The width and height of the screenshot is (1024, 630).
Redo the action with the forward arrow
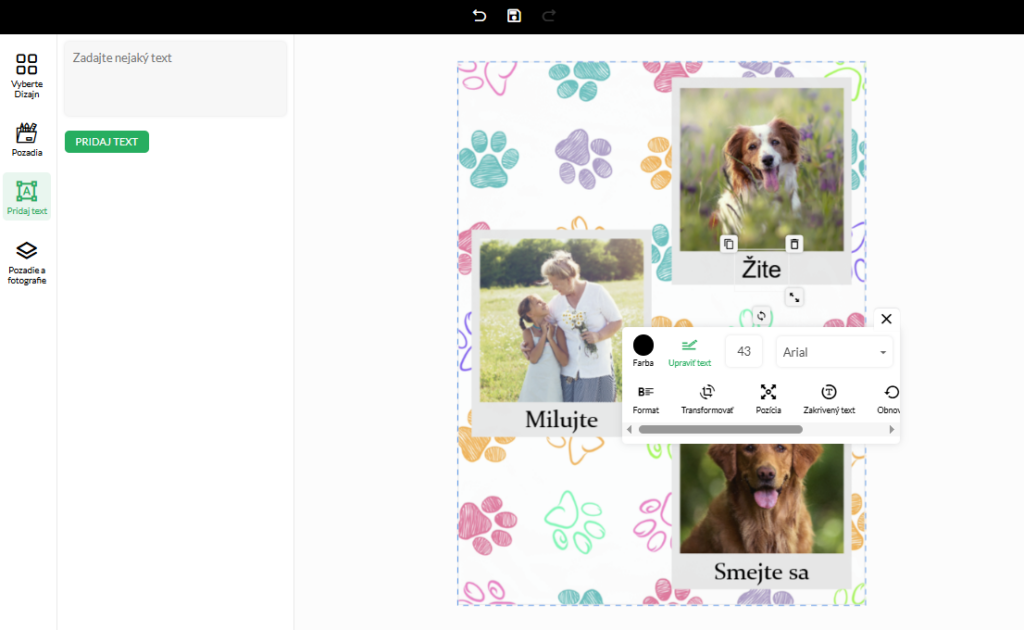[549, 16]
